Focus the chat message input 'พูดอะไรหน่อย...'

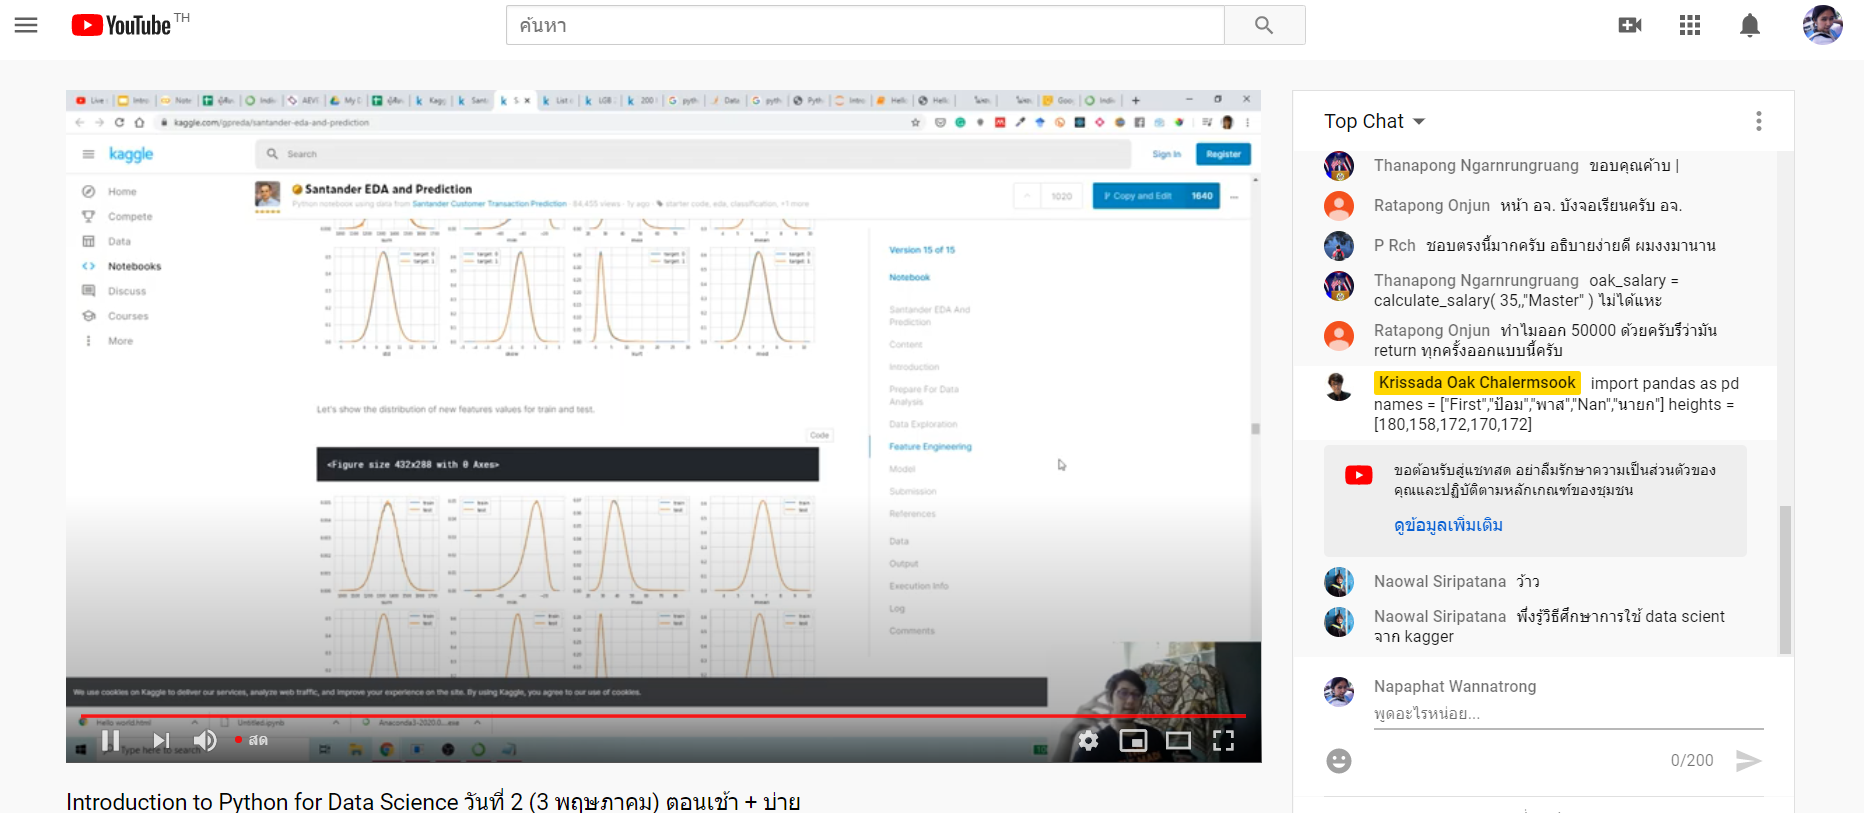(x=1568, y=714)
